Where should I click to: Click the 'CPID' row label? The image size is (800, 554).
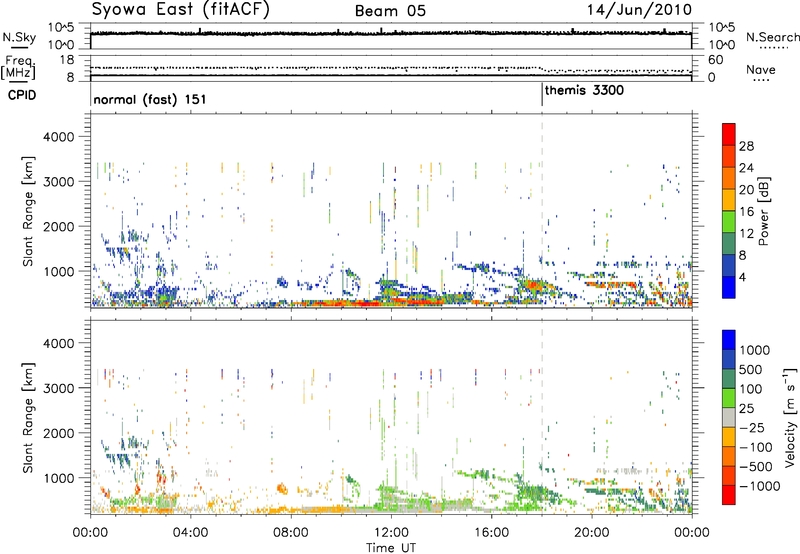[22, 95]
